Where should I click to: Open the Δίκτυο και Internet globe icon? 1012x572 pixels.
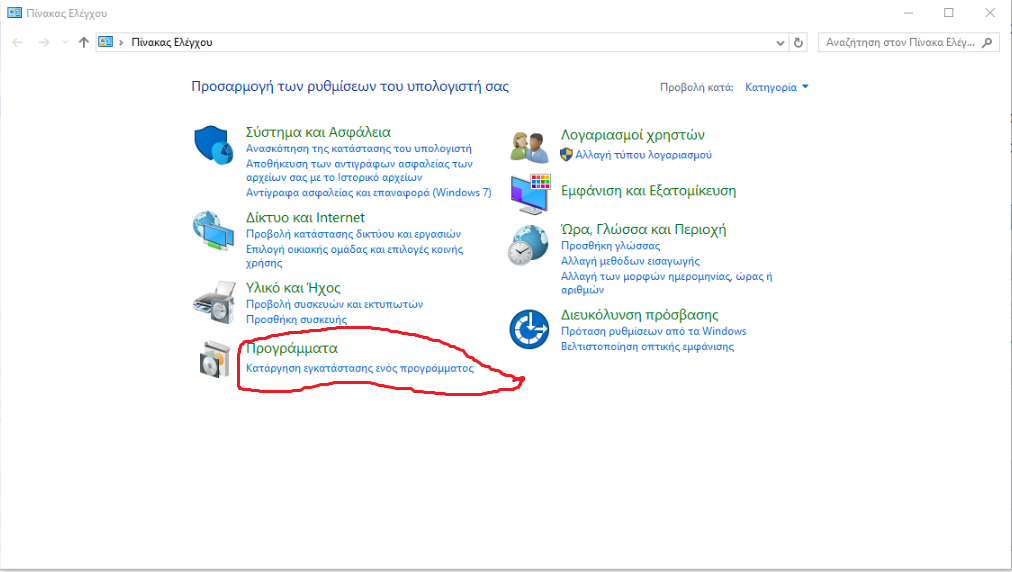click(214, 230)
